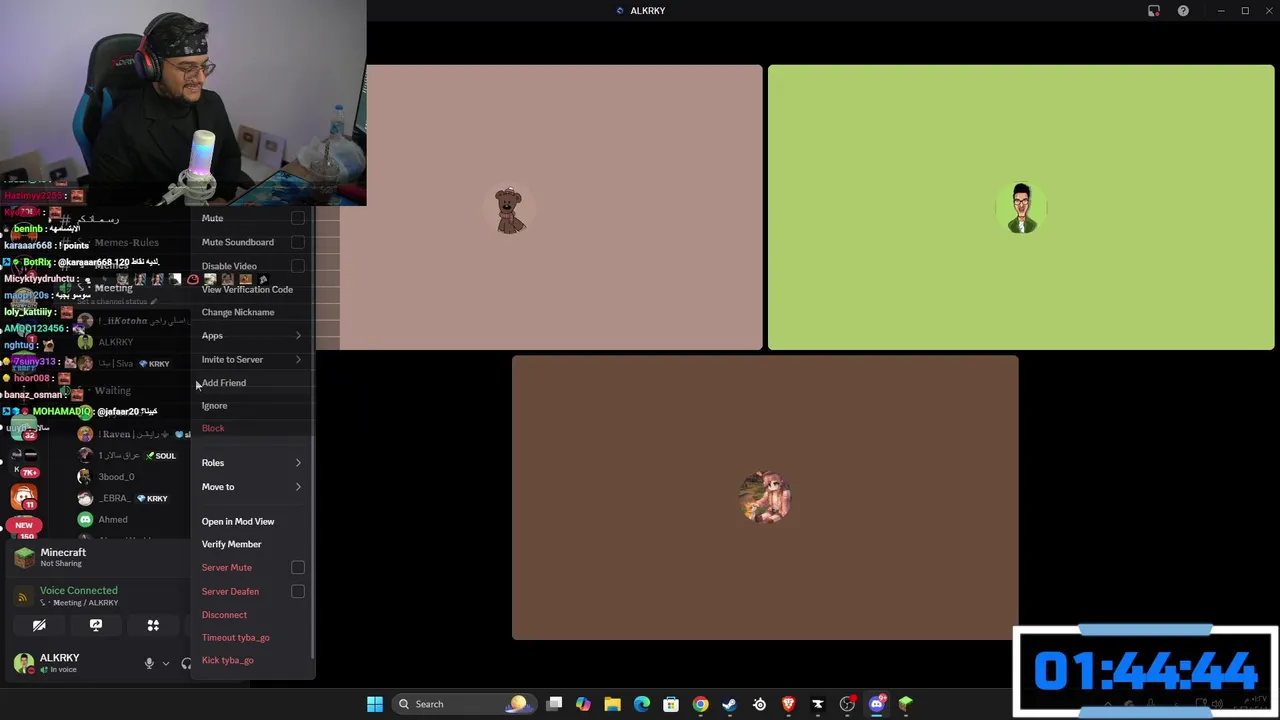Open Brave browser on taskbar

[788, 704]
